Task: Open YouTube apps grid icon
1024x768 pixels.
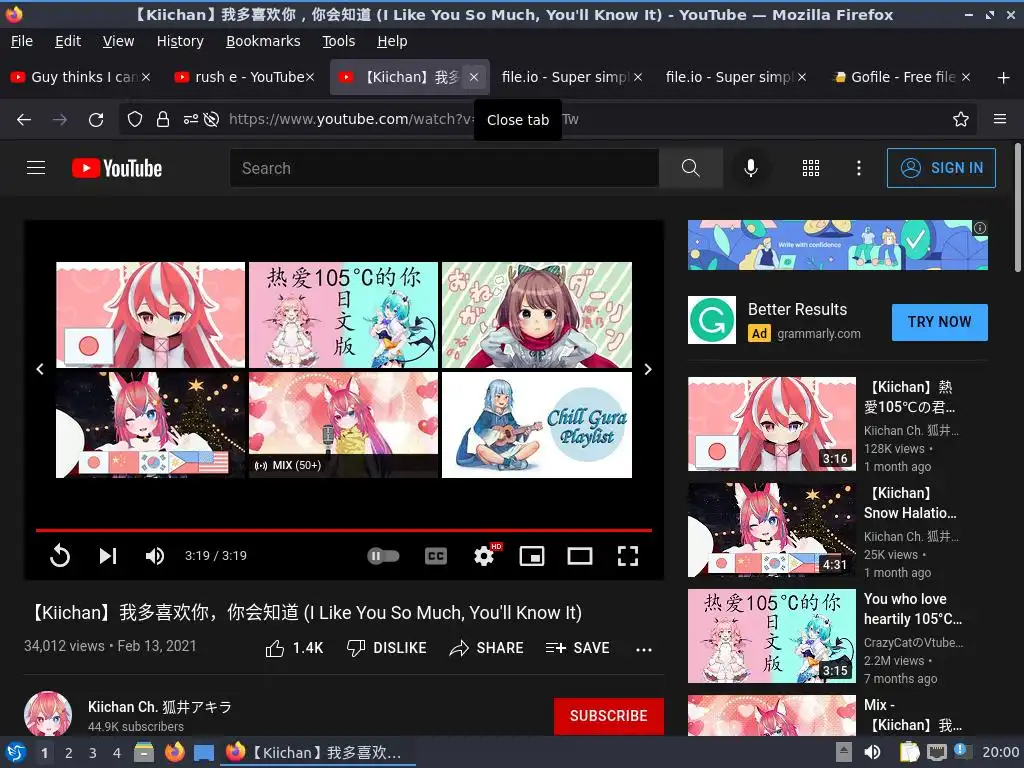Action: pyautogui.click(x=810, y=168)
